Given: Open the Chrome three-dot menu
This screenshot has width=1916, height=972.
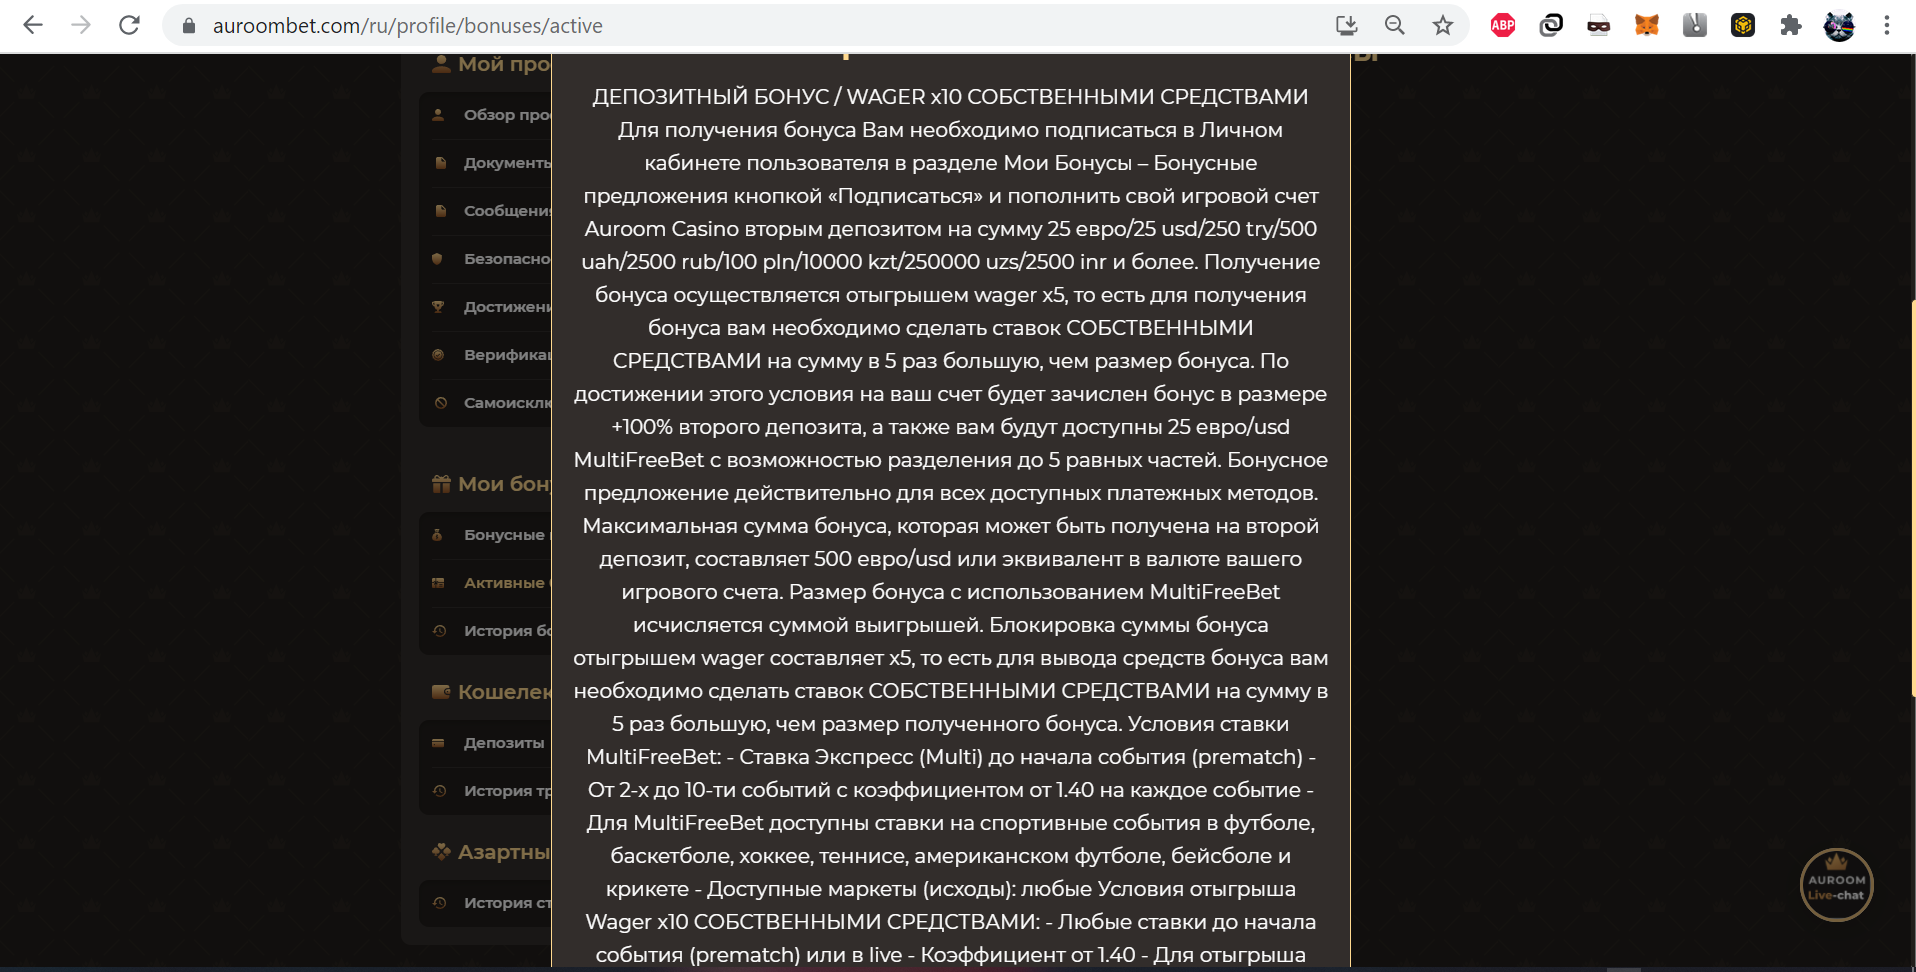Looking at the screenshot, I should point(1887,26).
